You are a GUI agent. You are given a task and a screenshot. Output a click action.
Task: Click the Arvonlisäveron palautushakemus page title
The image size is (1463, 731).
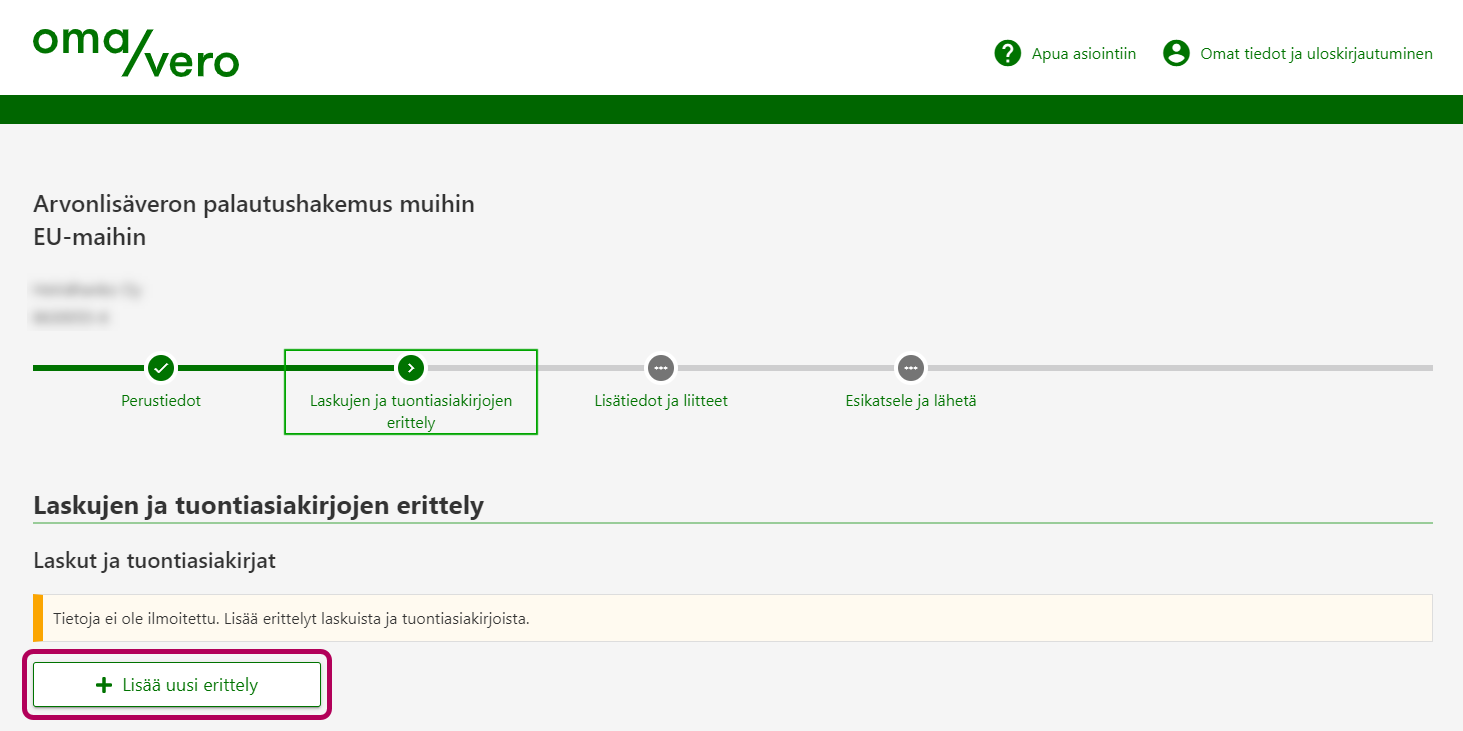click(254, 220)
